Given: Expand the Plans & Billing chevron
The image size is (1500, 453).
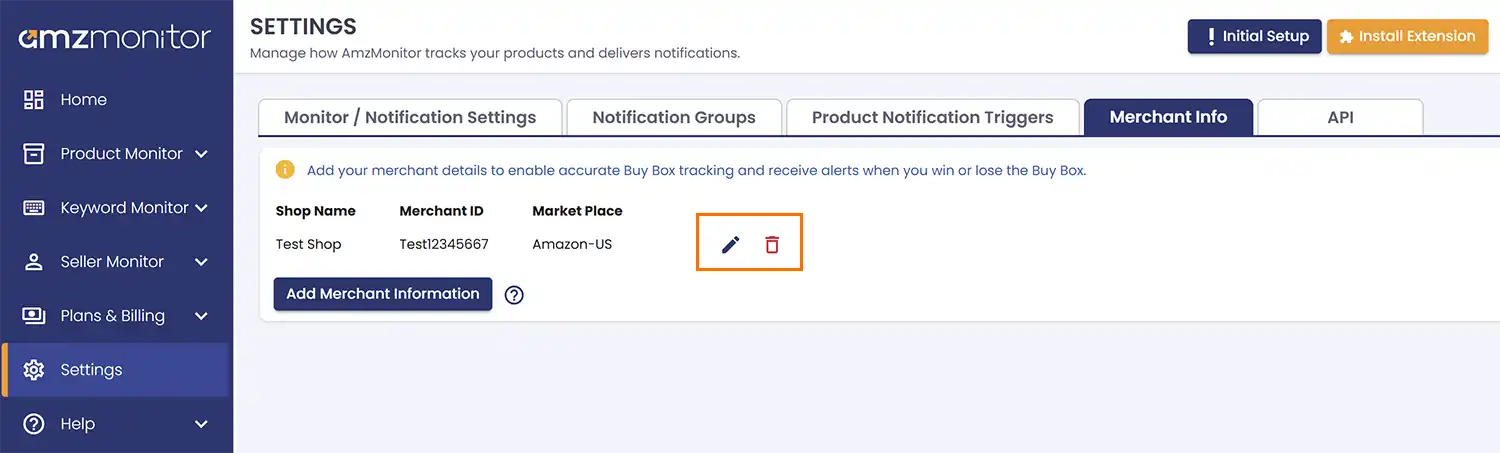Looking at the screenshot, I should (x=201, y=316).
